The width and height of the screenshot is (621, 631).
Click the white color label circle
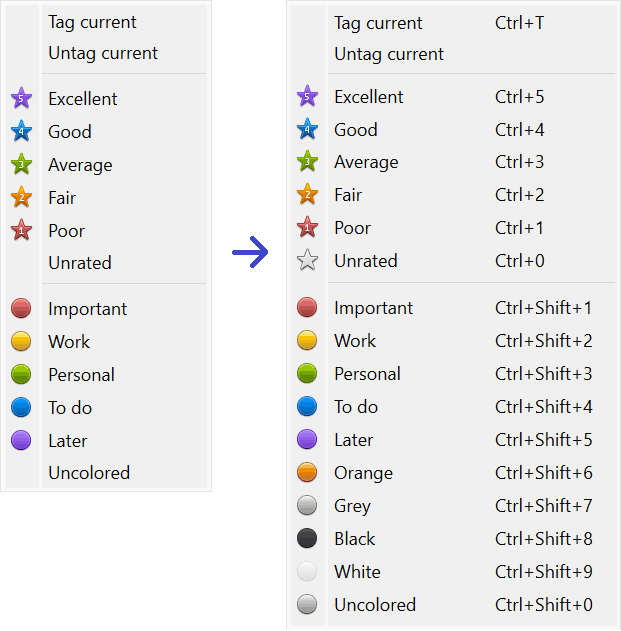click(307, 572)
